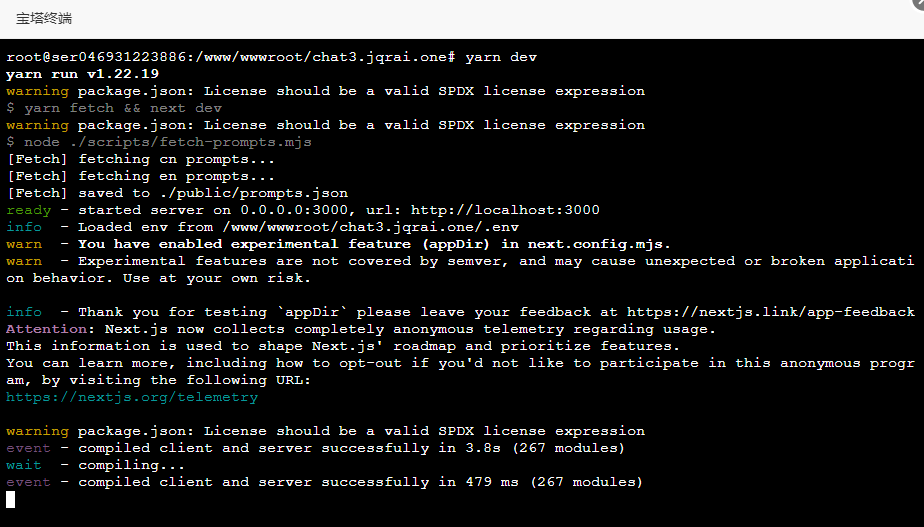
Task: Click the terminal cursor block
Action: (11, 499)
